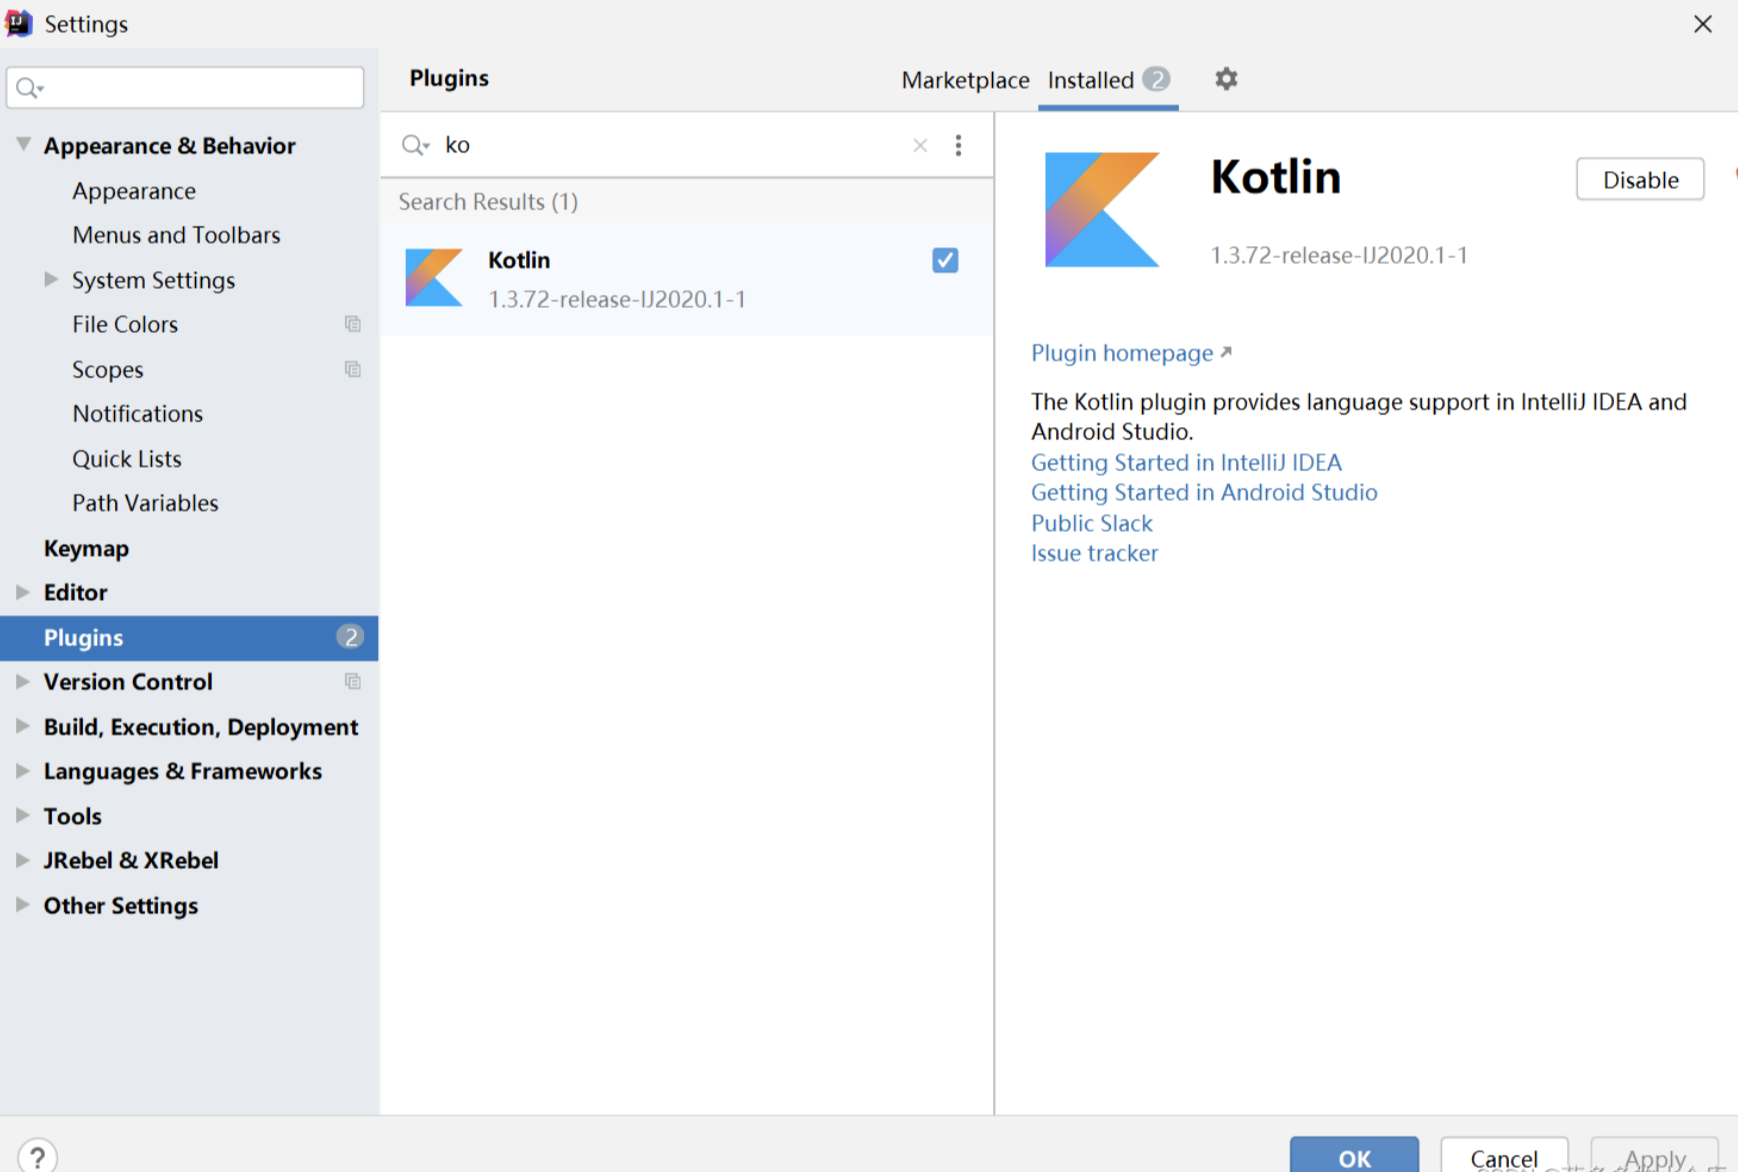The image size is (1738, 1172).
Task: Cancel the Settings dialog
Action: (x=1504, y=1156)
